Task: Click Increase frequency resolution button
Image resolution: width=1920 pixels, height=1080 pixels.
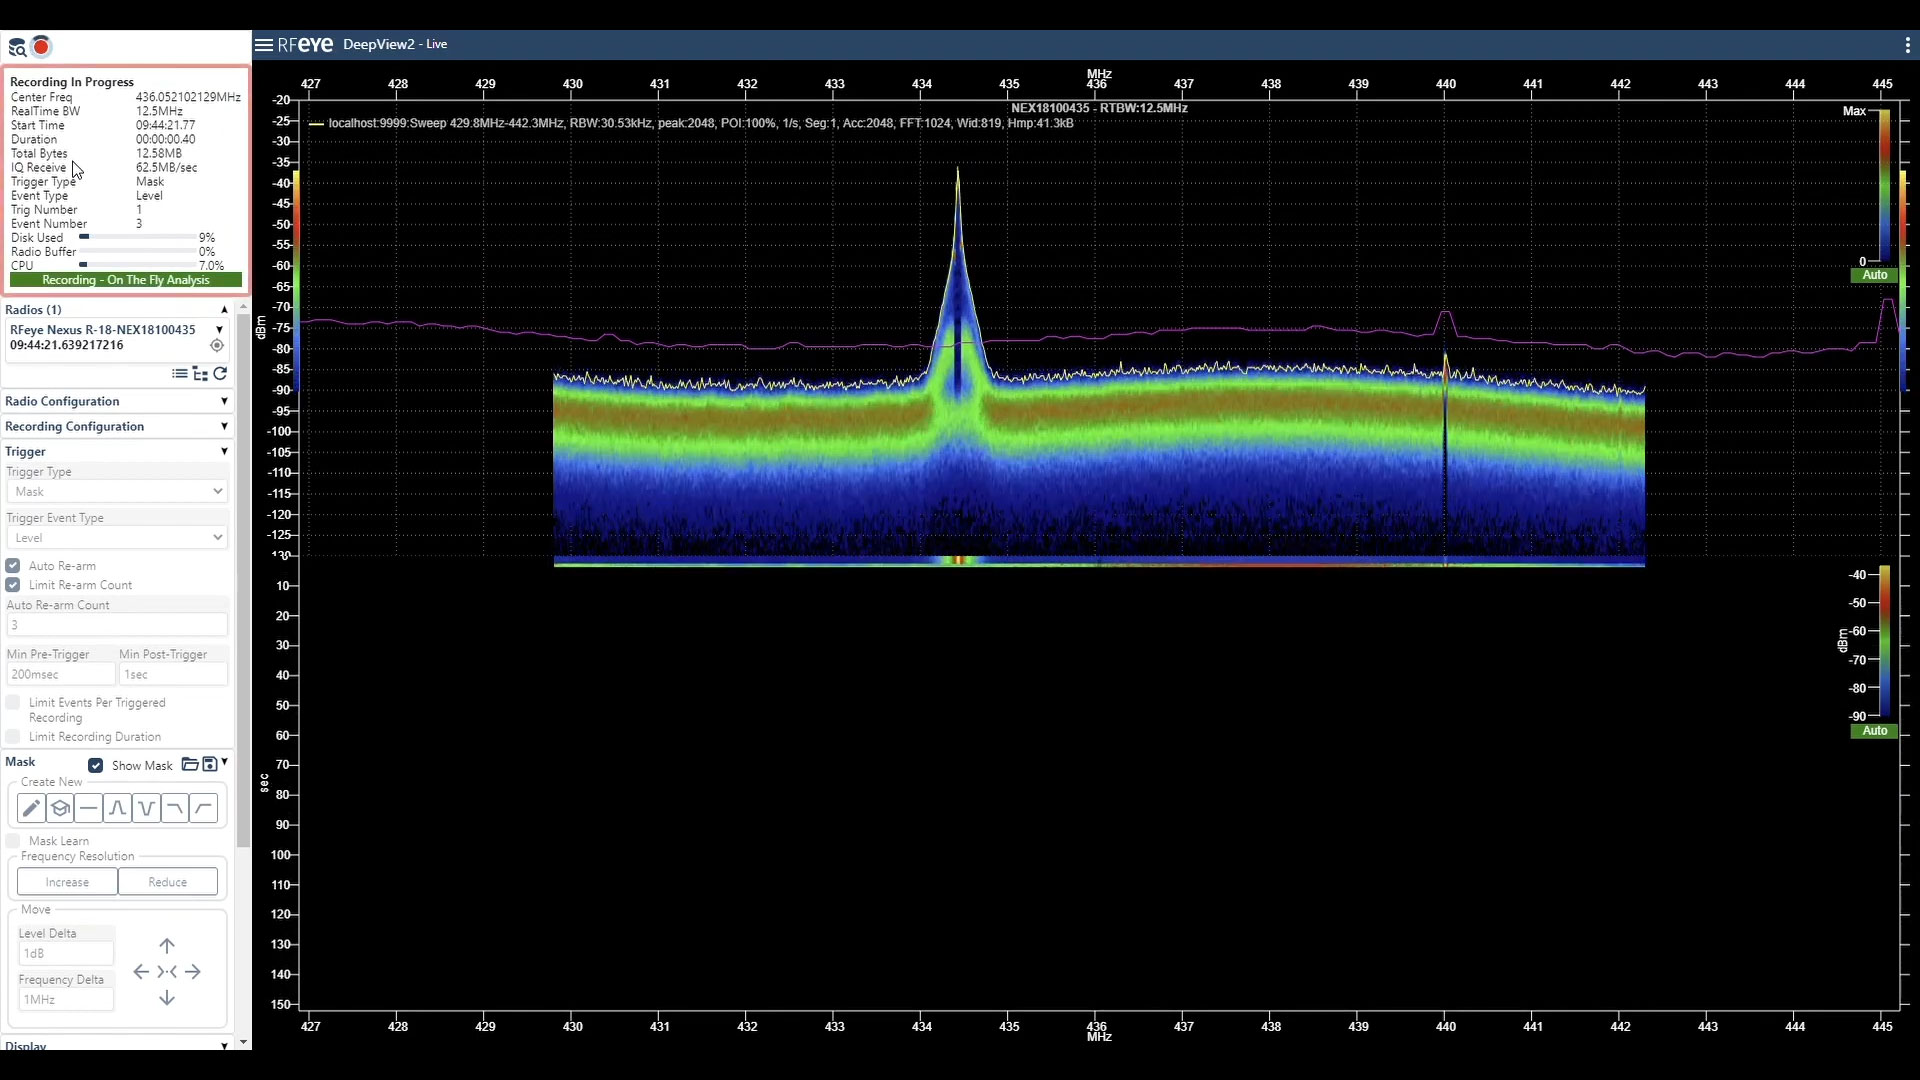Action: click(x=67, y=882)
